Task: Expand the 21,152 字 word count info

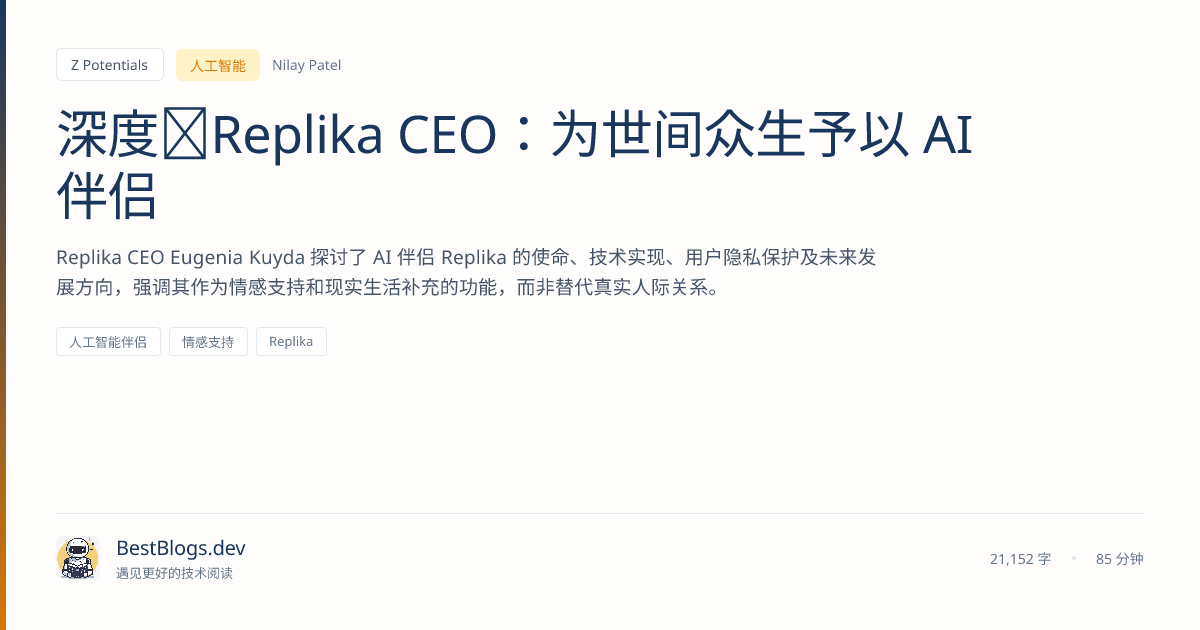Action: click(1020, 559)
